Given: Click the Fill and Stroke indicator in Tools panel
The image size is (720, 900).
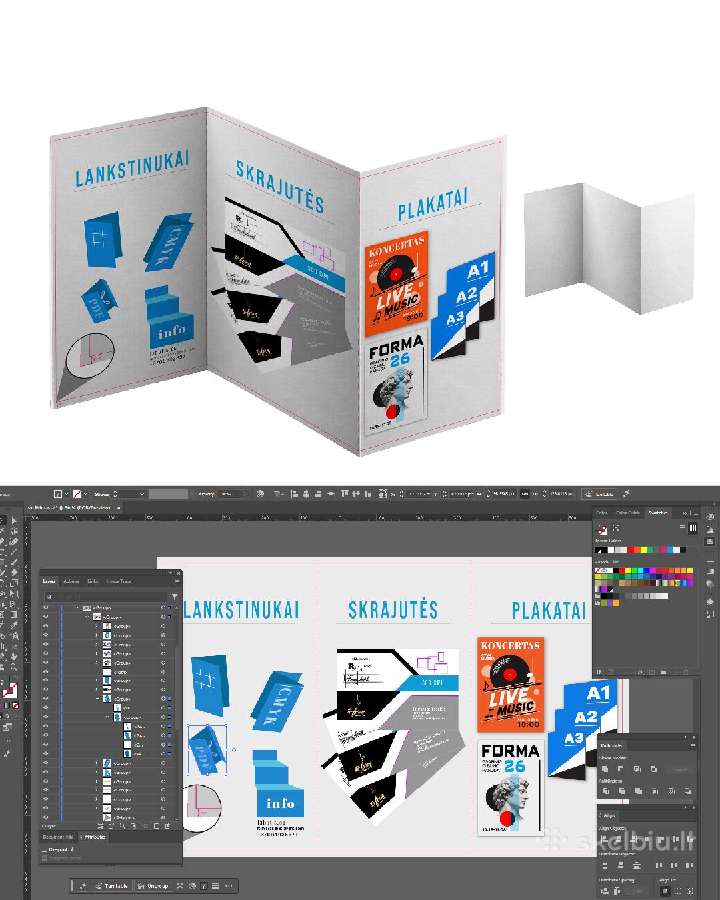Looking at the screenshot, I should click(10, 689).
